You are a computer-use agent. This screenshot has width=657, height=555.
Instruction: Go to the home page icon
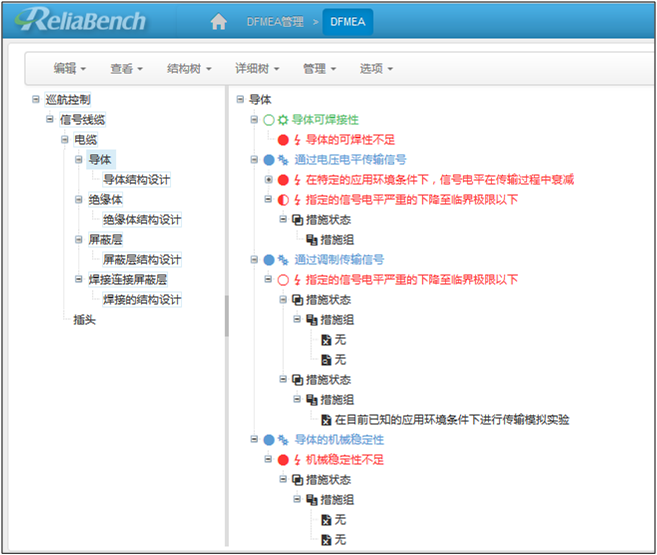coord(218,21)
